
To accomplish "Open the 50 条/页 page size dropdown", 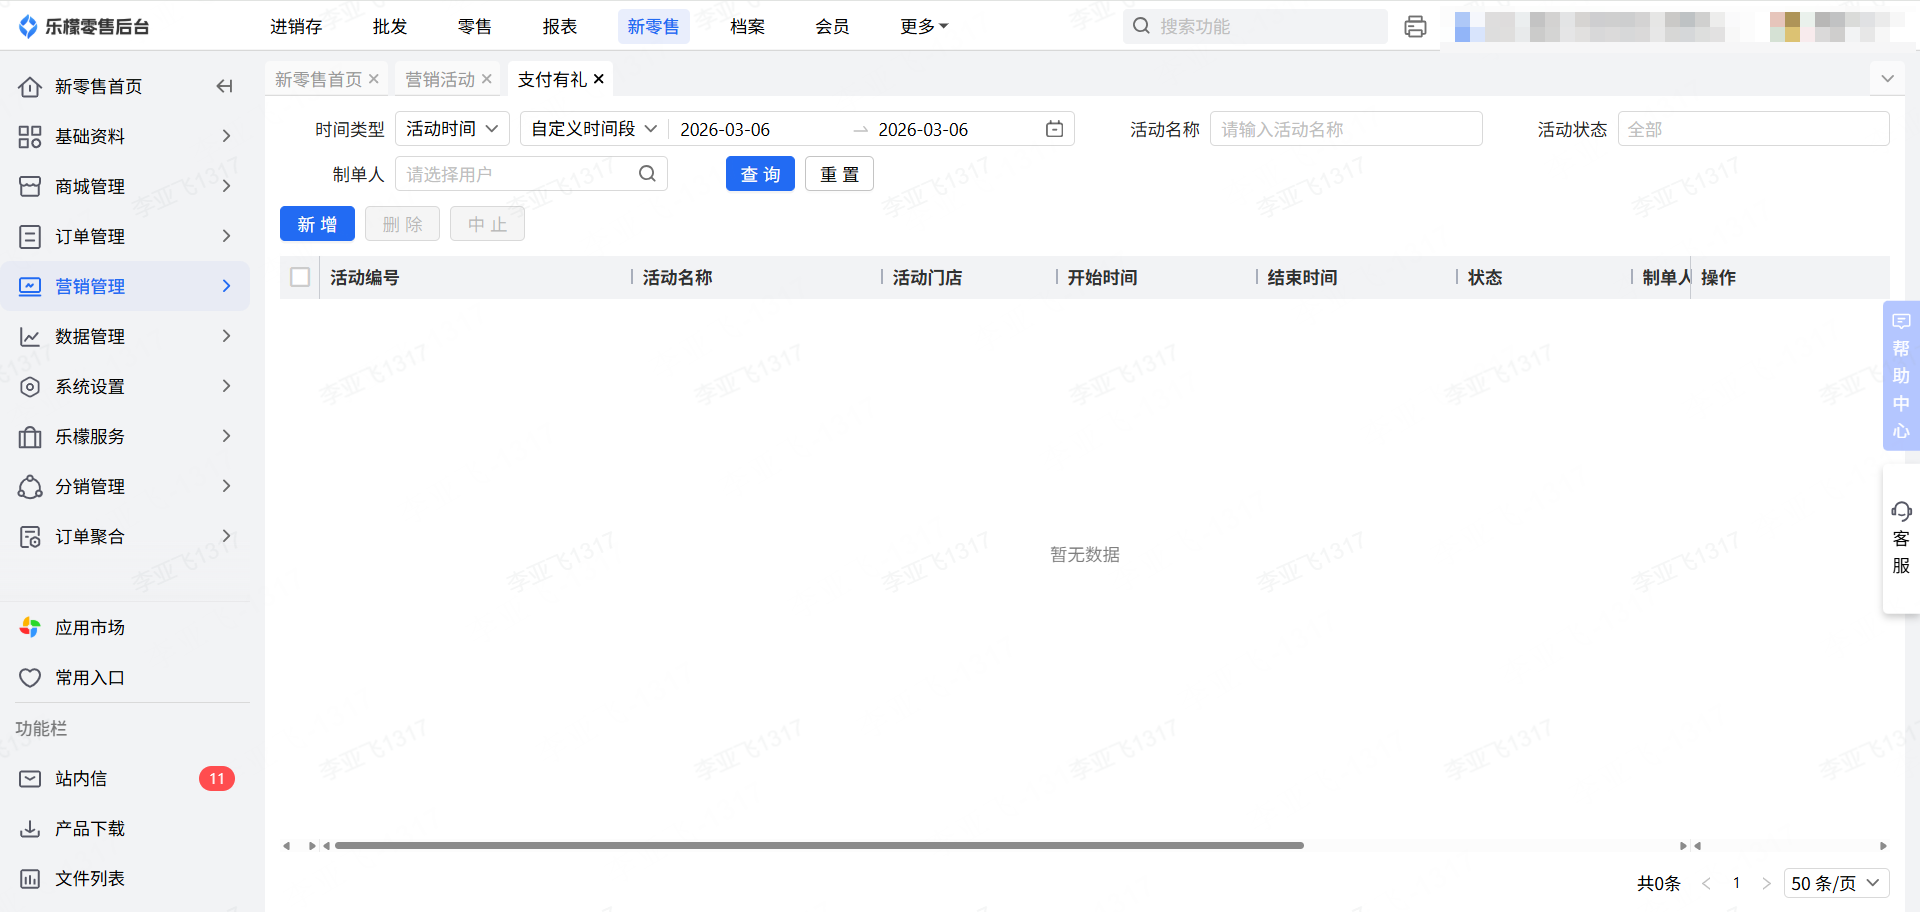I will pos(1836,884).
